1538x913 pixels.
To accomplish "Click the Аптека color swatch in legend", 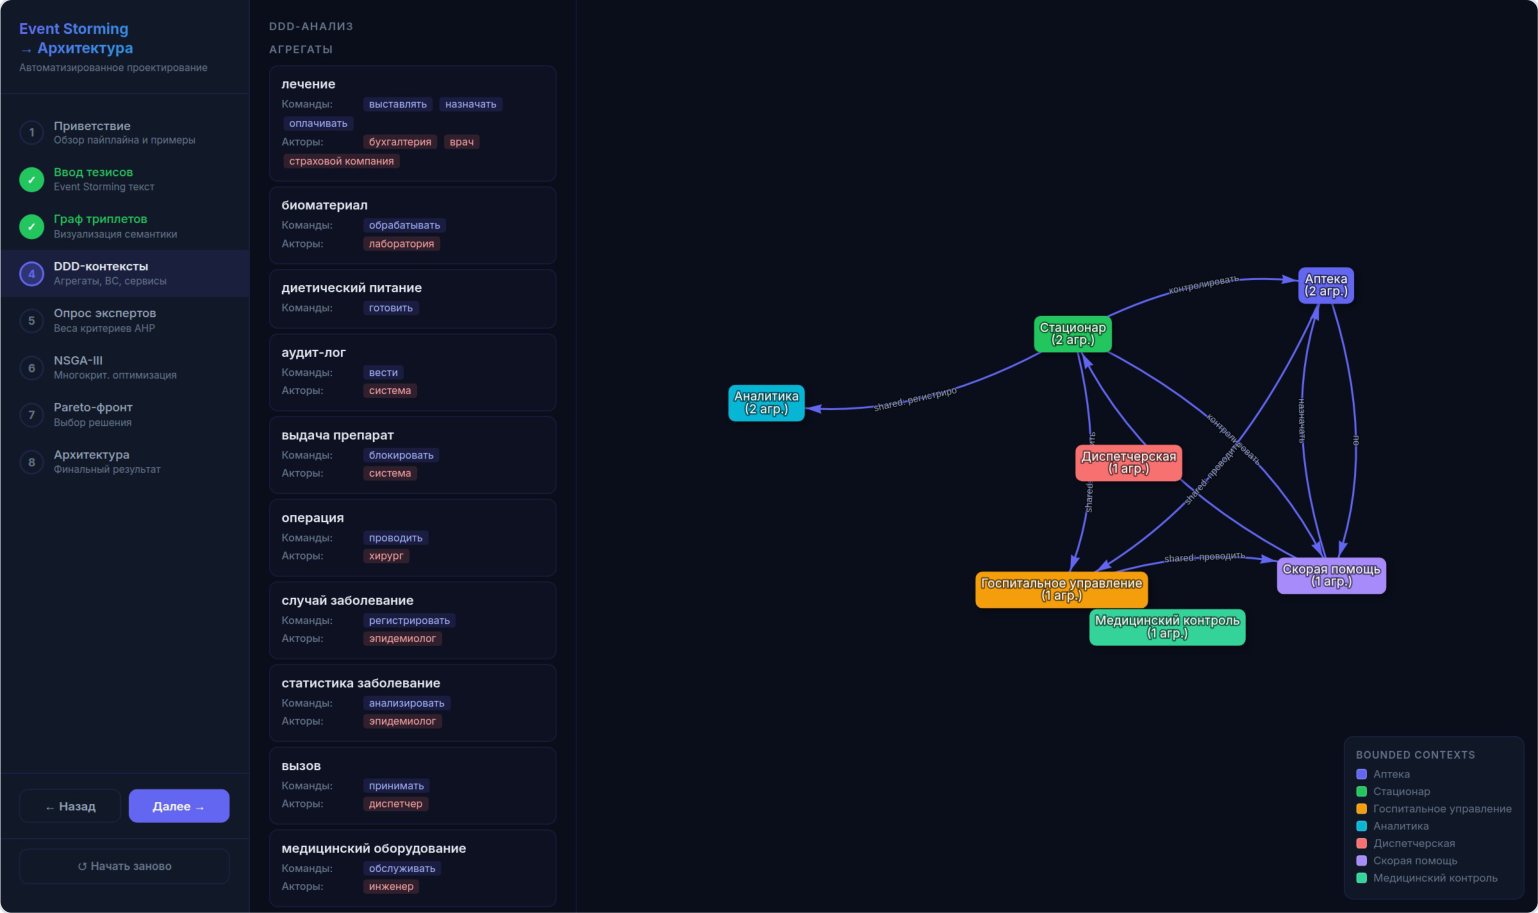I will 1361,774.
